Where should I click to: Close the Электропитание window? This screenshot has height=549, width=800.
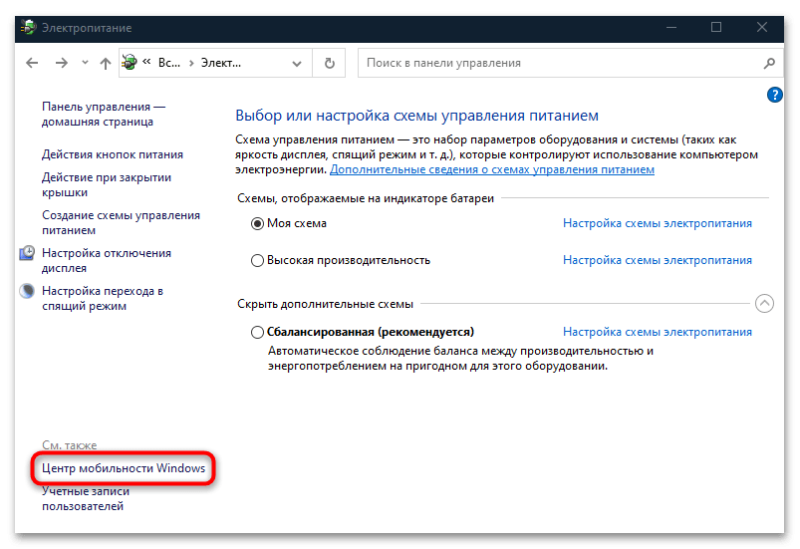point(762,28)
